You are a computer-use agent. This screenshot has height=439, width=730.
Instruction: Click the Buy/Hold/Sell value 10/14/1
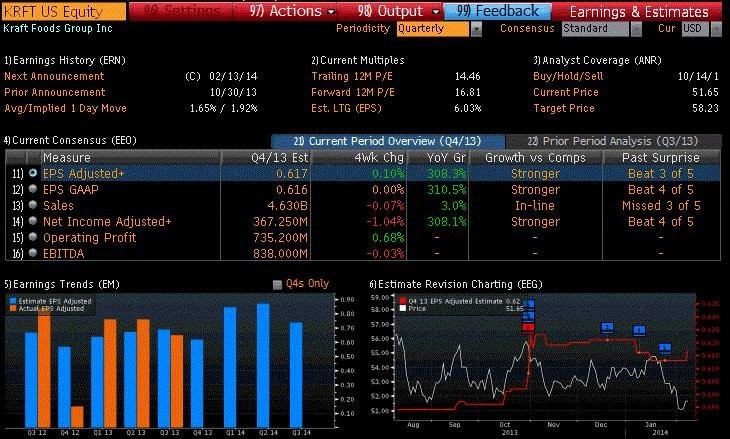click(x=698, y=76)
